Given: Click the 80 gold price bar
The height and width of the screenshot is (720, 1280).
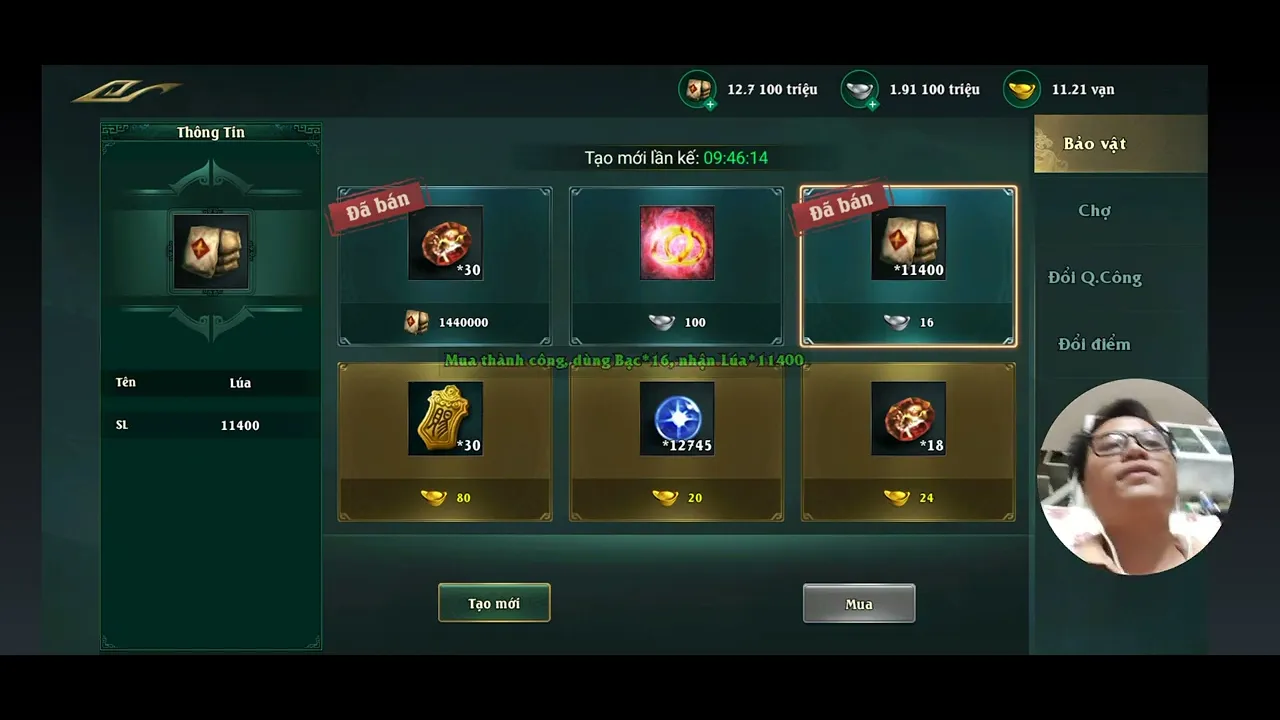Looking at the screenshot, I should [445, 497].
